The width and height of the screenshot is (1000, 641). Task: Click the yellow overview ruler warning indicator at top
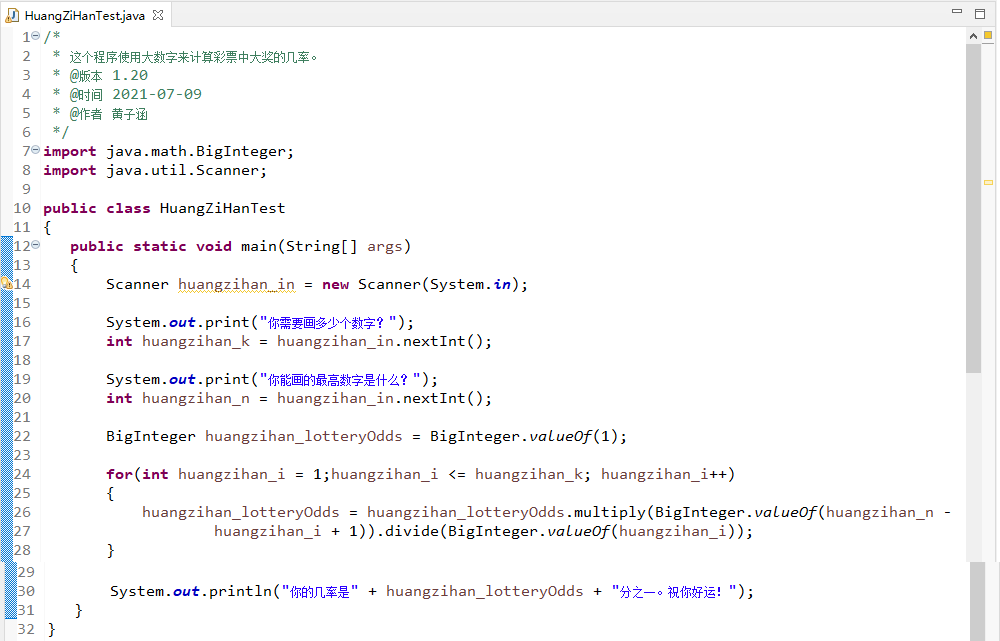[988, 35]
